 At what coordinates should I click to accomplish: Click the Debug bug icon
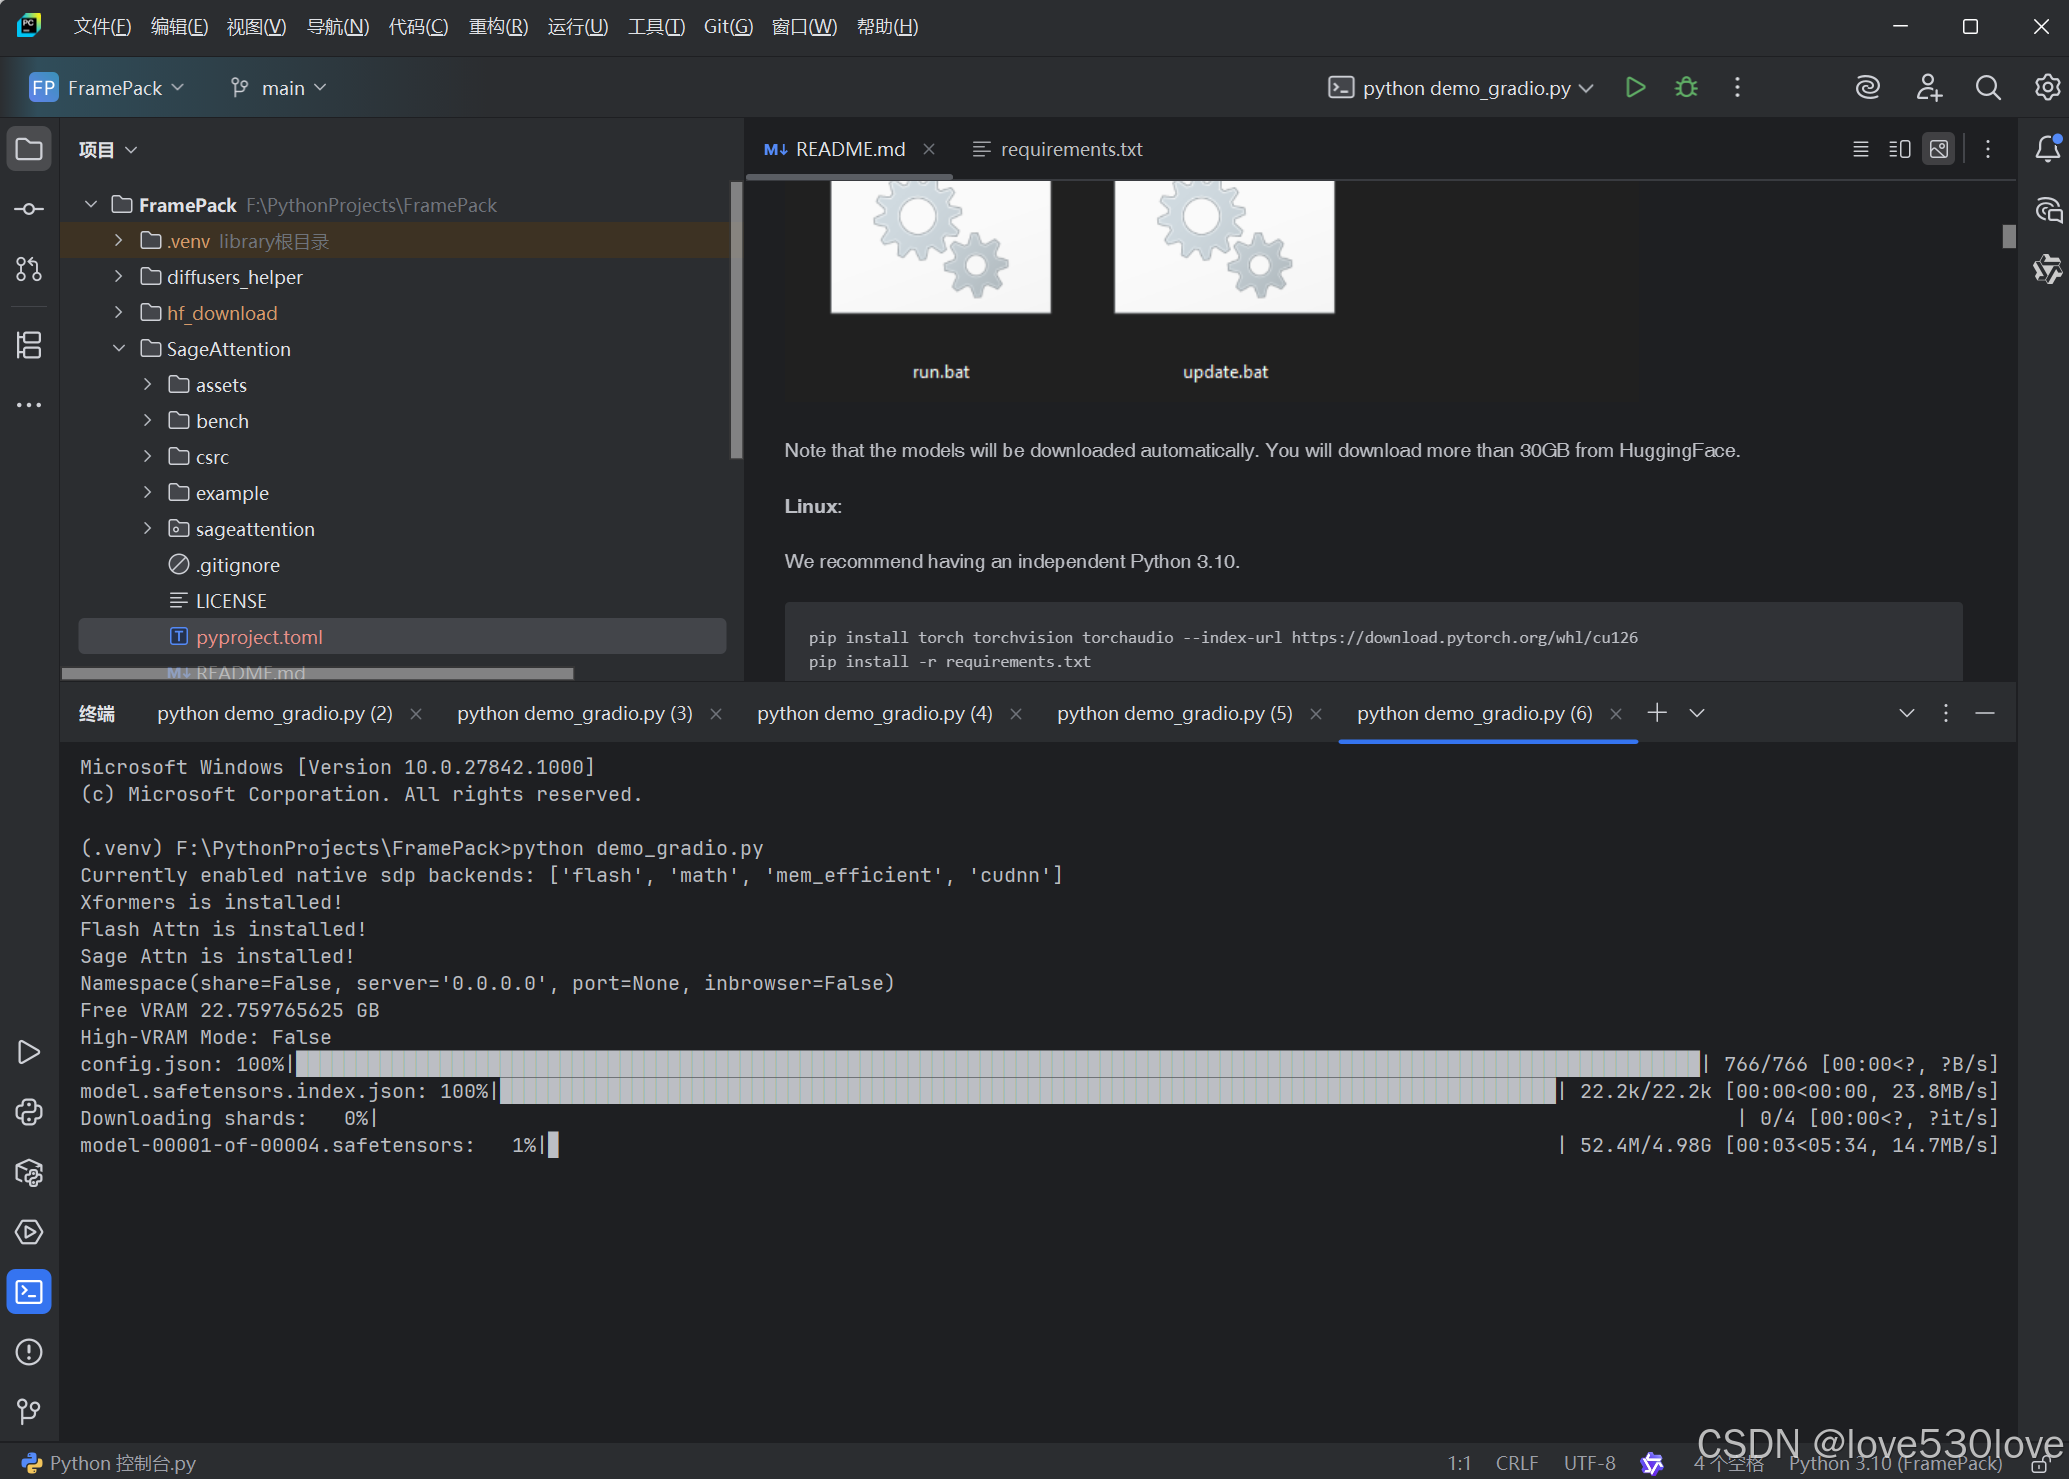pyautogui.click(x=1686, y=88)
